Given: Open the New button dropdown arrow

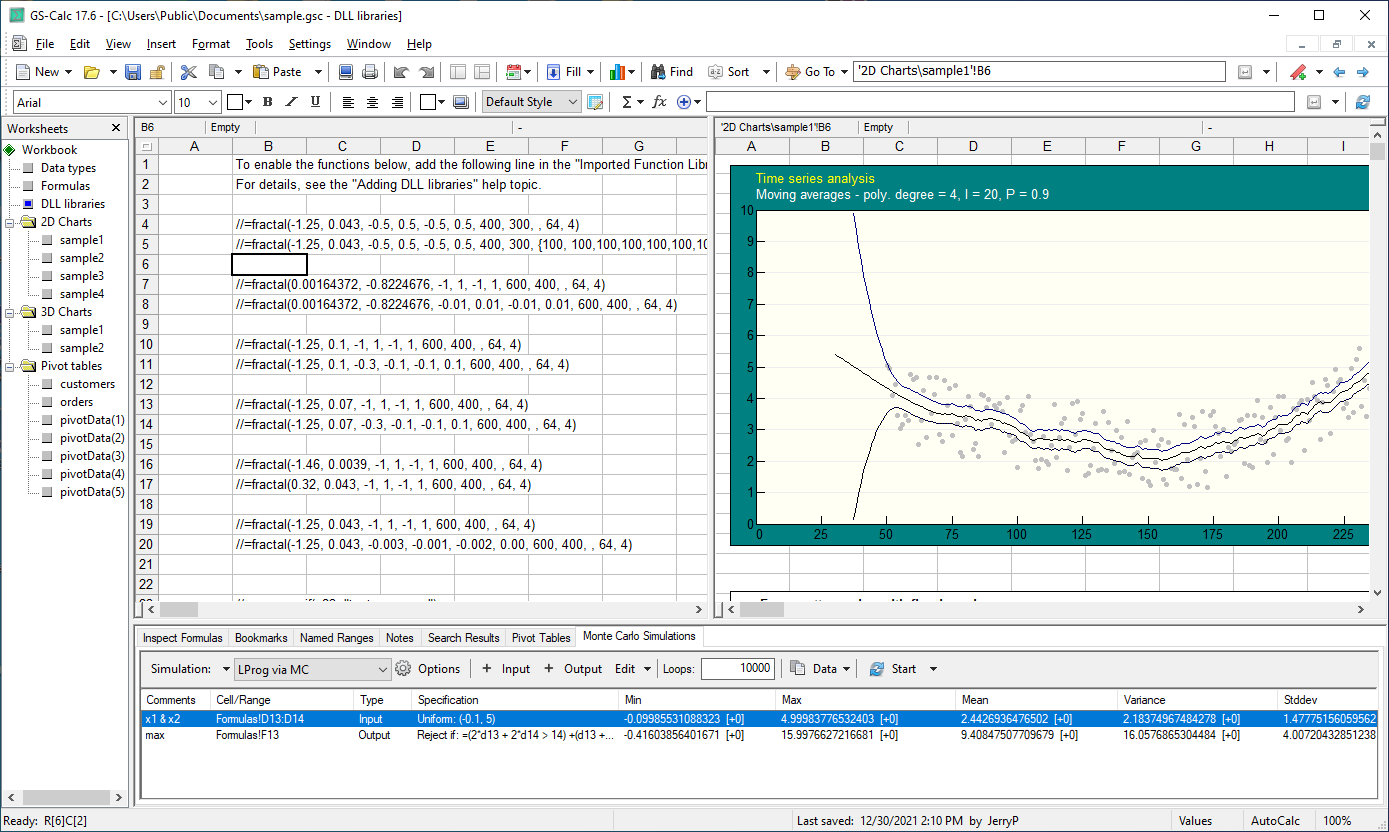Looking at the screenshot, I should pyautogui.click(x=68, y=72).
